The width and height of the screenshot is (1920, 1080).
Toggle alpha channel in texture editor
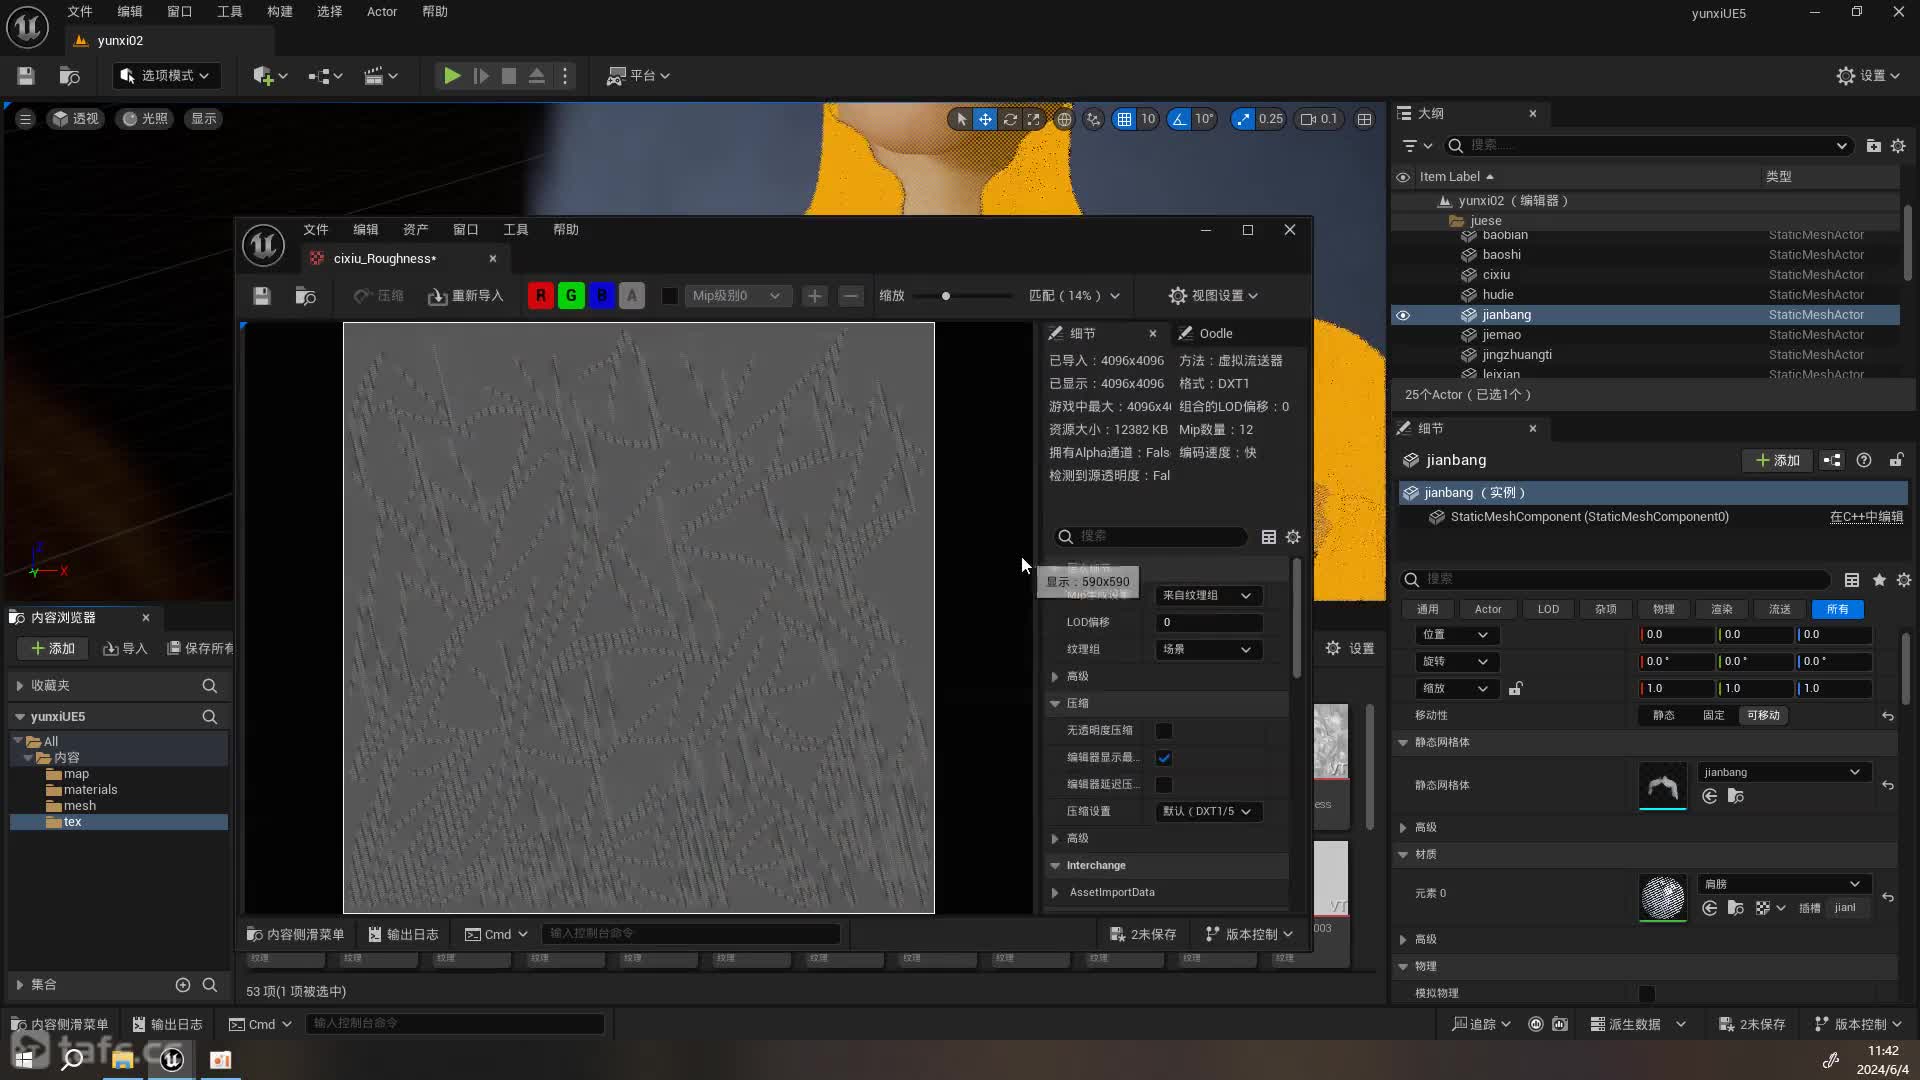(x=631, y=296)
